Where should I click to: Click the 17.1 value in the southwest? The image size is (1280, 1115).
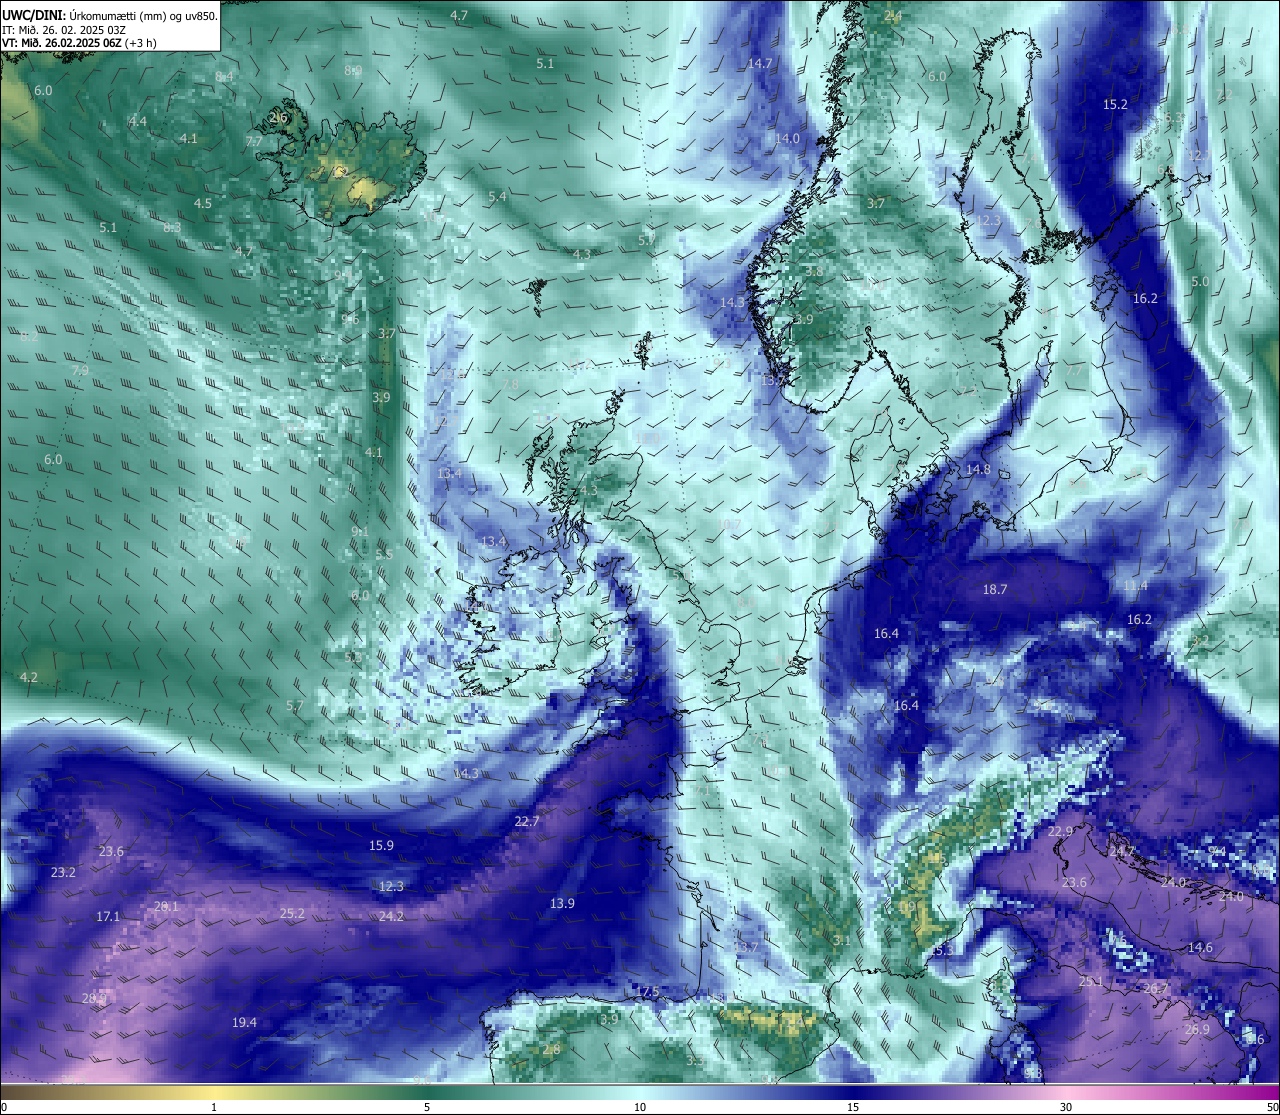coord(108,917)
